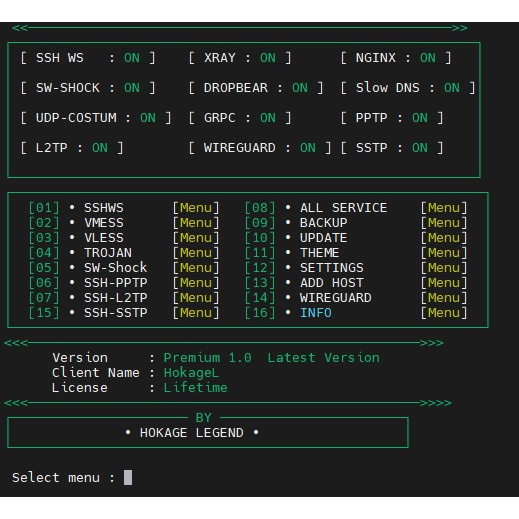Click the [11] option number
Screen dimensions: 519x519
260,253
